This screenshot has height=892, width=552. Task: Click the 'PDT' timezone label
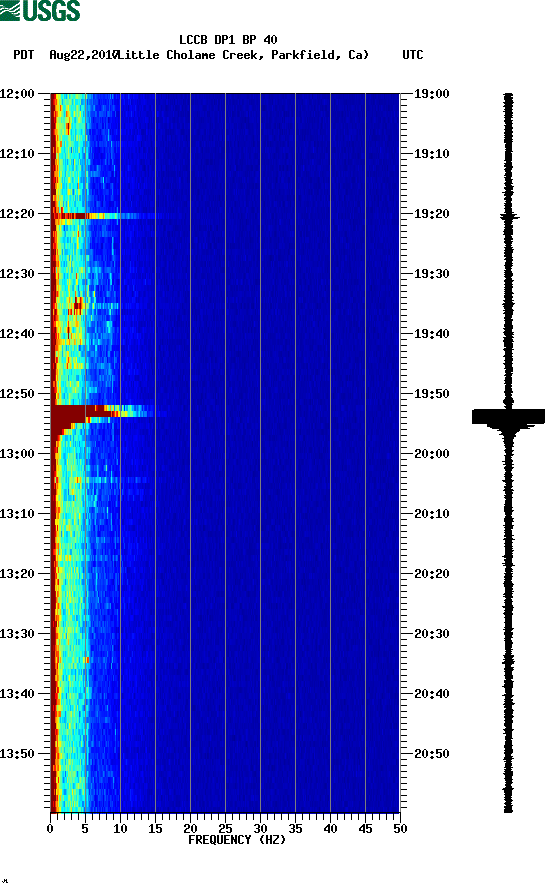pos(23,55)
